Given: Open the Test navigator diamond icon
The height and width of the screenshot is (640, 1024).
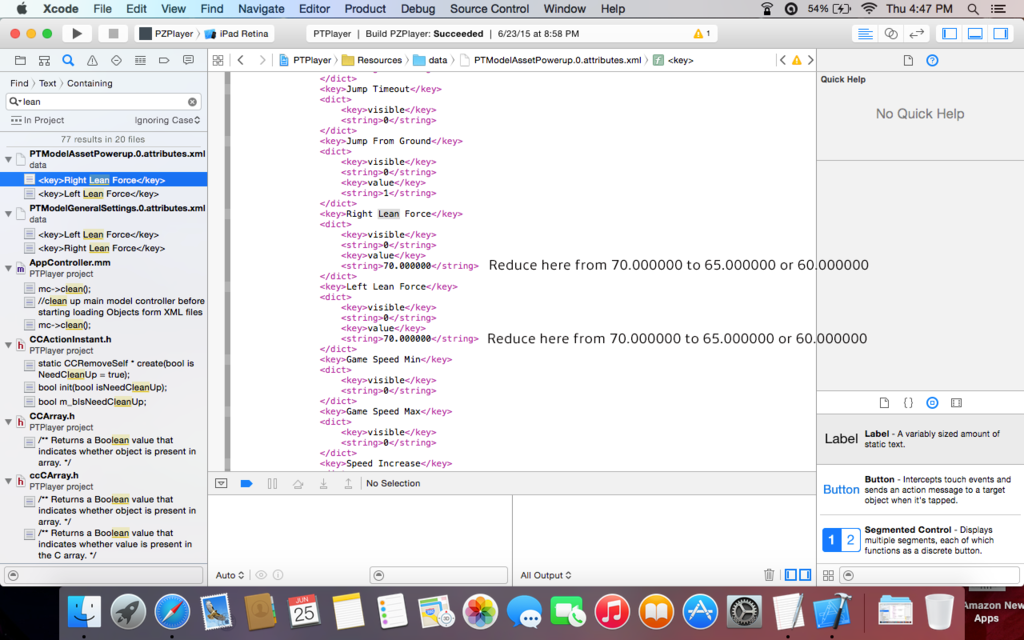Looking at the screenshot, I should pyautogui.click(x=116, y=60).
